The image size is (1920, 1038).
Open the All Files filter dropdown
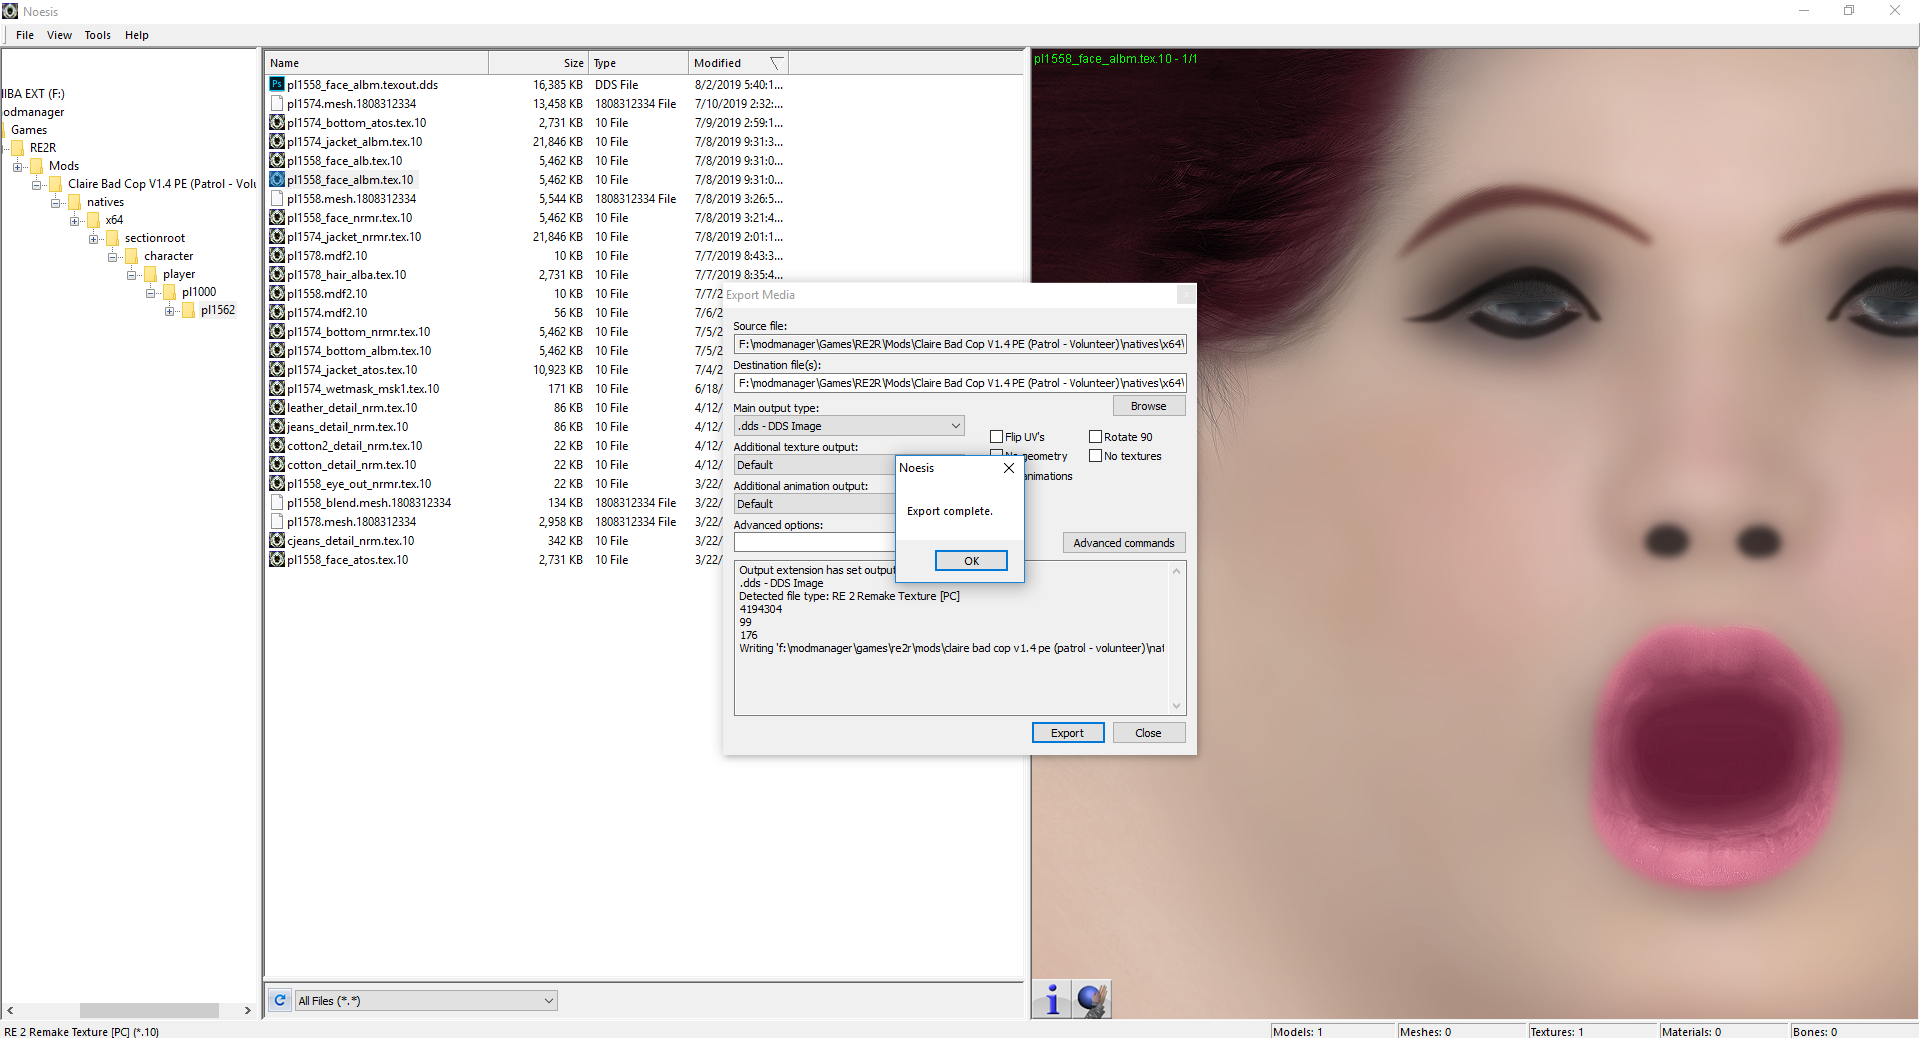click(x=426, y=1000)
